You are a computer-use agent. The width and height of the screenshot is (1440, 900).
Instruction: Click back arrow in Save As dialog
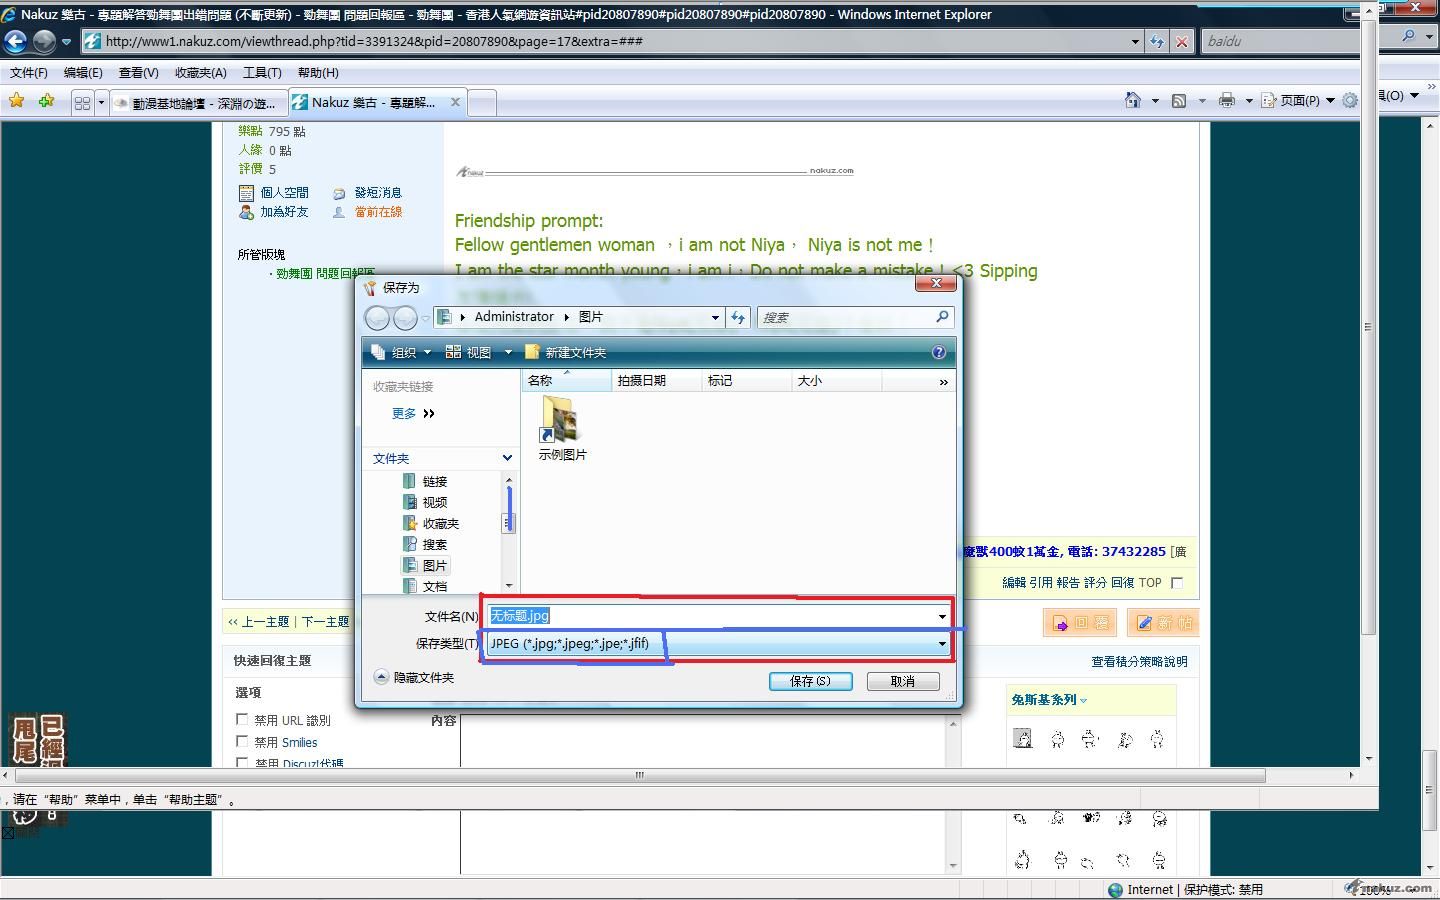coord(377,318)
